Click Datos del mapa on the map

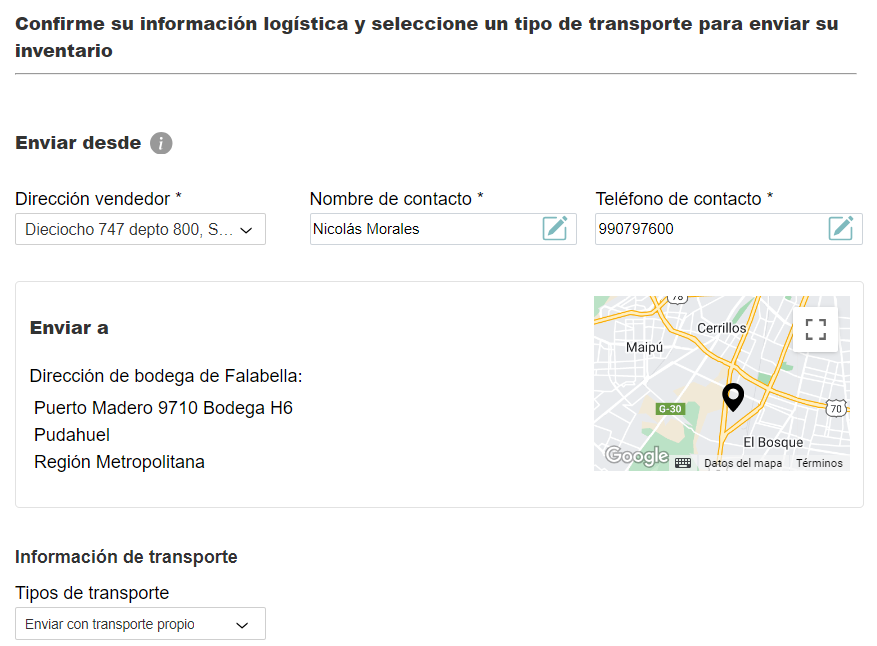tap(743, 463)
